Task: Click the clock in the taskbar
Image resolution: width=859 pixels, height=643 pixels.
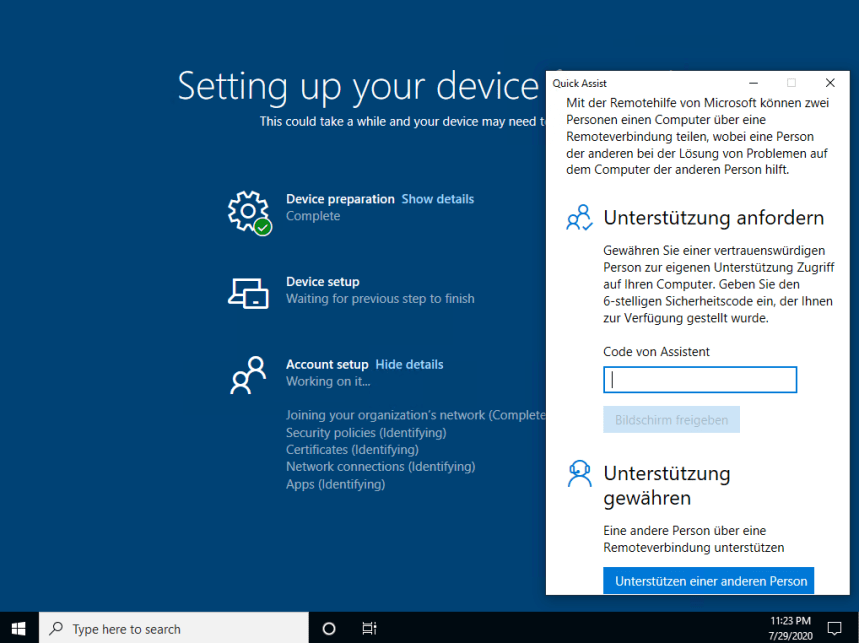Action: click(789, 627)
